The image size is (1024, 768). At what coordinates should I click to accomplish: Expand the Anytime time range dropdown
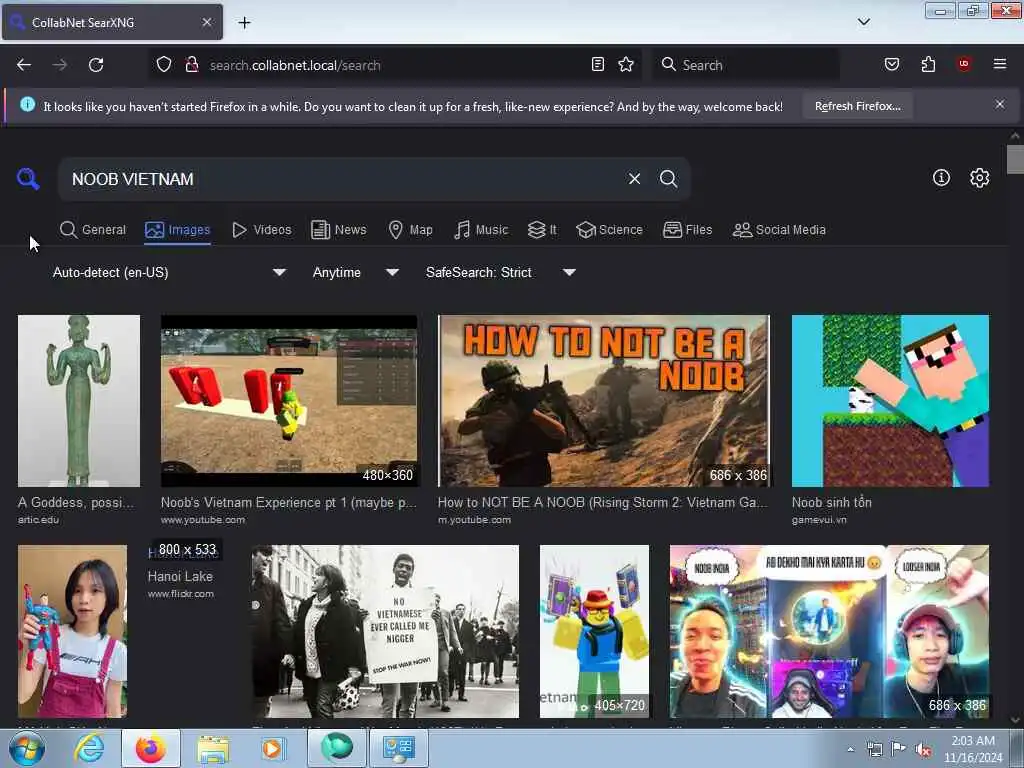point(355,272)
